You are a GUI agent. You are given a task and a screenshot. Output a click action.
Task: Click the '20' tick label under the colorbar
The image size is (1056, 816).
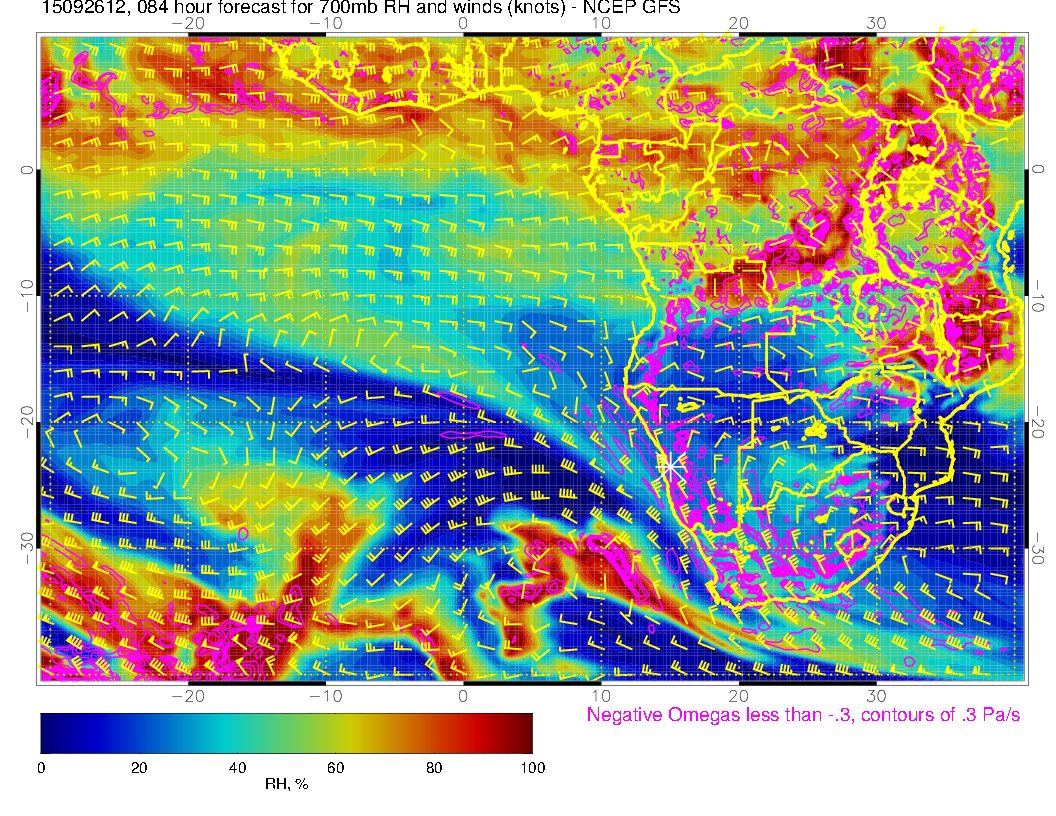click(139, 768)
